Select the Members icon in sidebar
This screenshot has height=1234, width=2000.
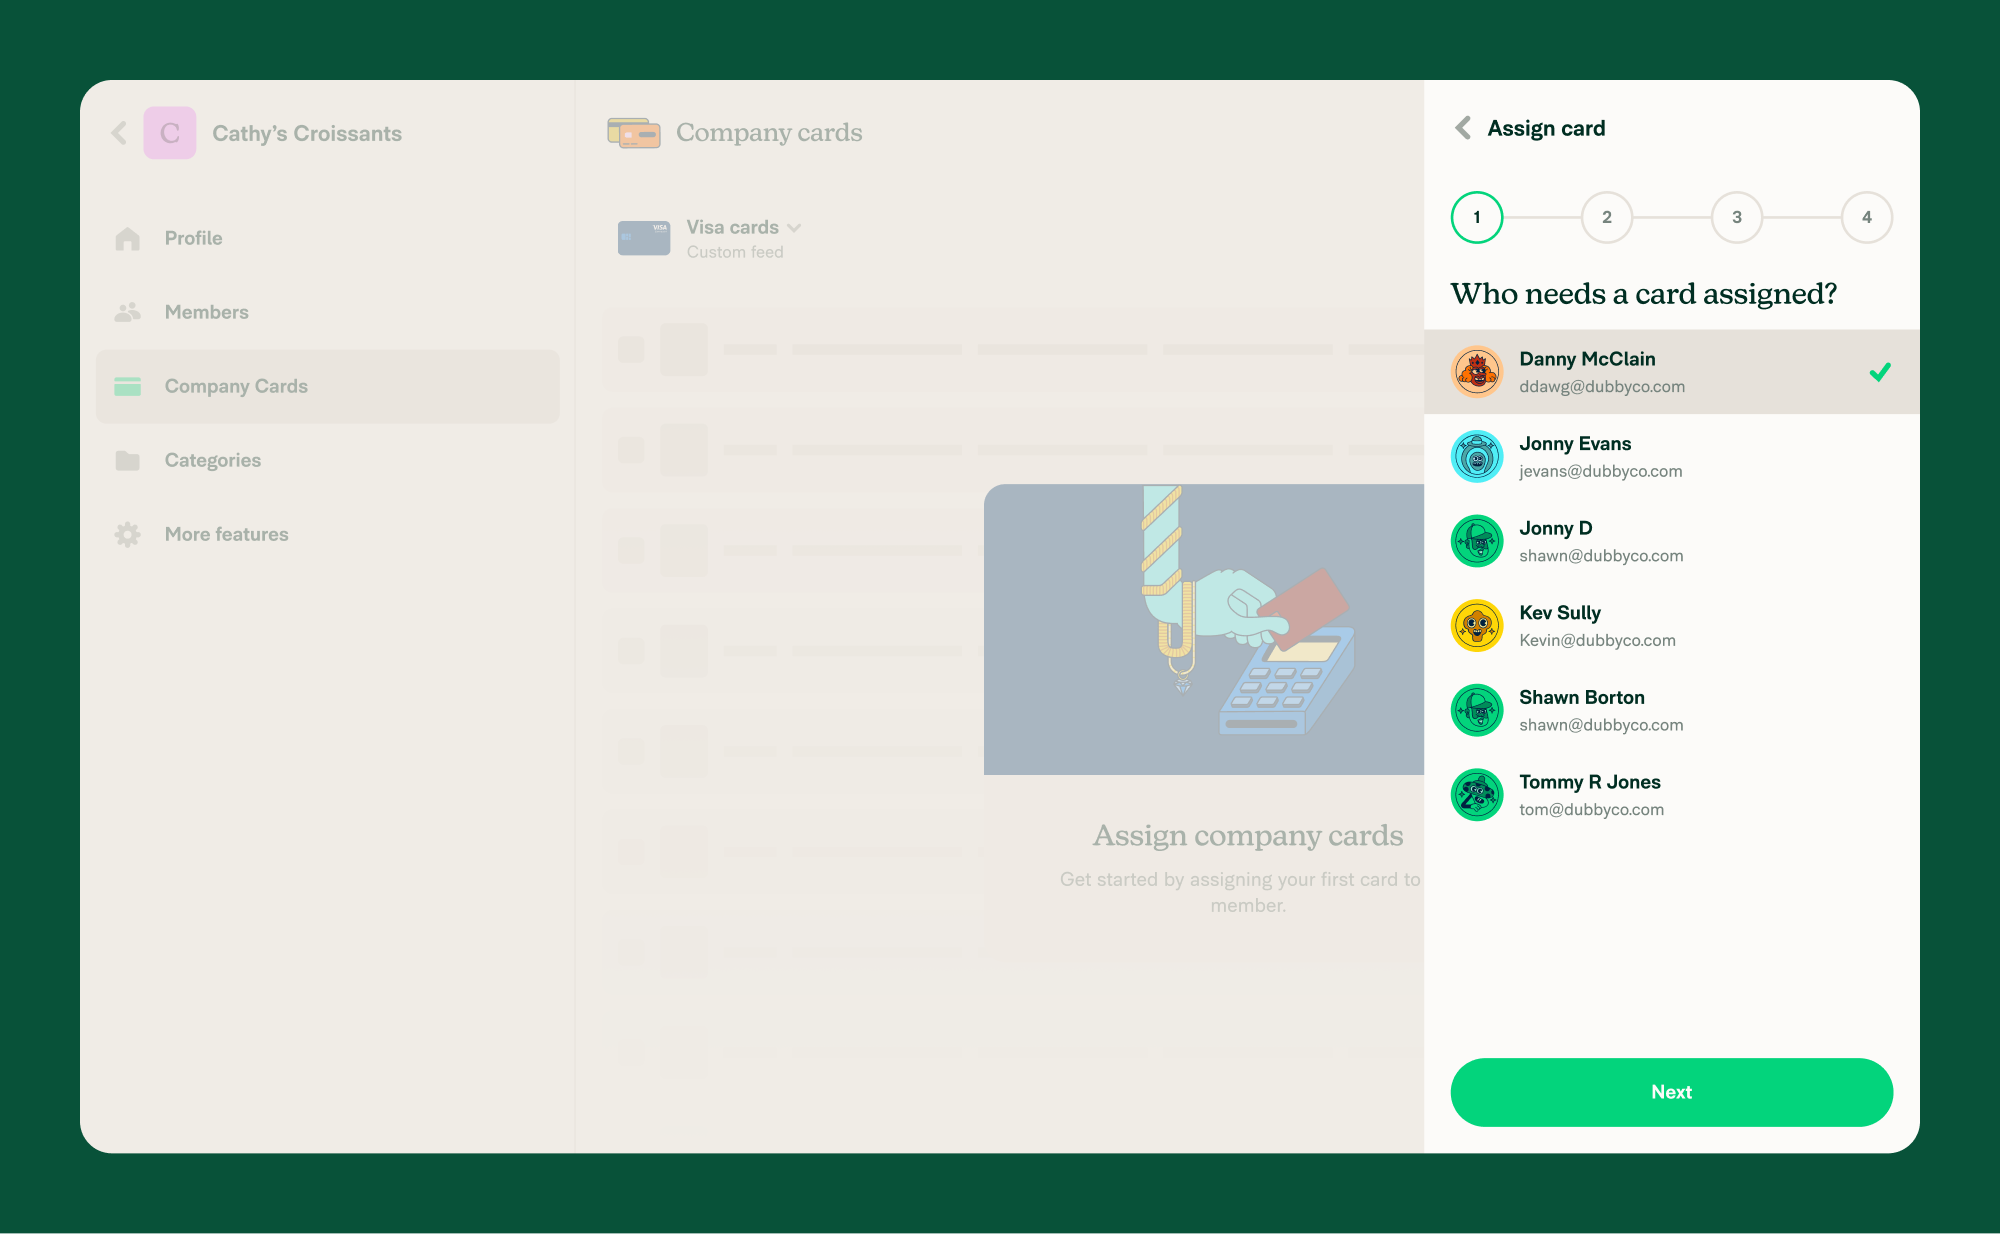coord(127,311)
